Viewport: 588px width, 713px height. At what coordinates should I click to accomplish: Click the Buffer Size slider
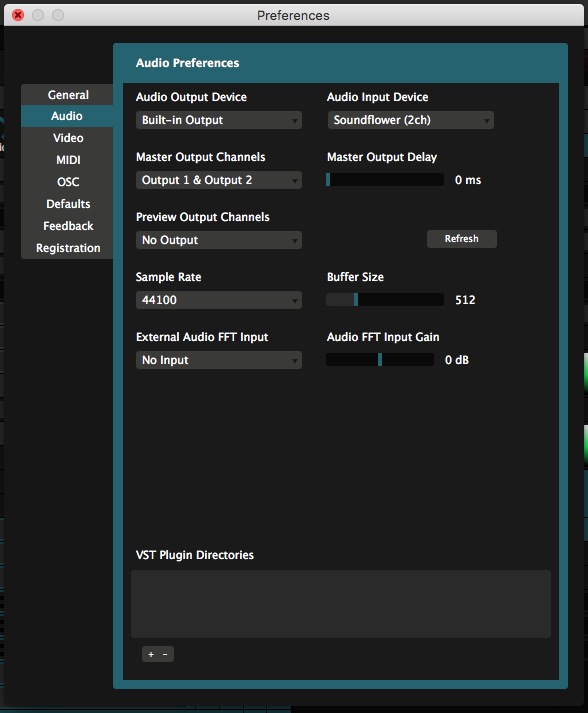385,300
